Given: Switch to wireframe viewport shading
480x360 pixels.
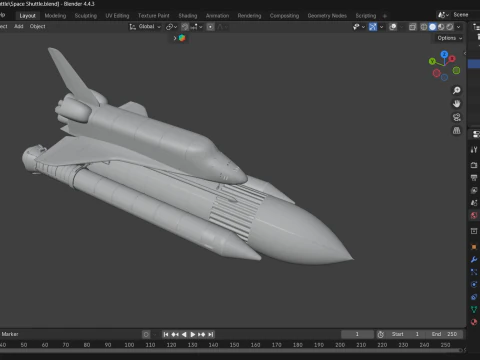Looking at the screenshot, I should click(424, 27).
